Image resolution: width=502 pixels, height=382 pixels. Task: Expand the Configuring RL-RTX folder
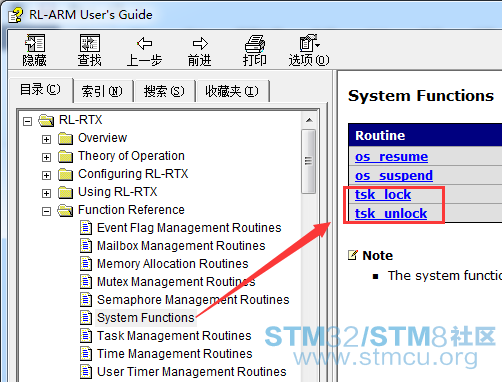(x=46, y=175)
